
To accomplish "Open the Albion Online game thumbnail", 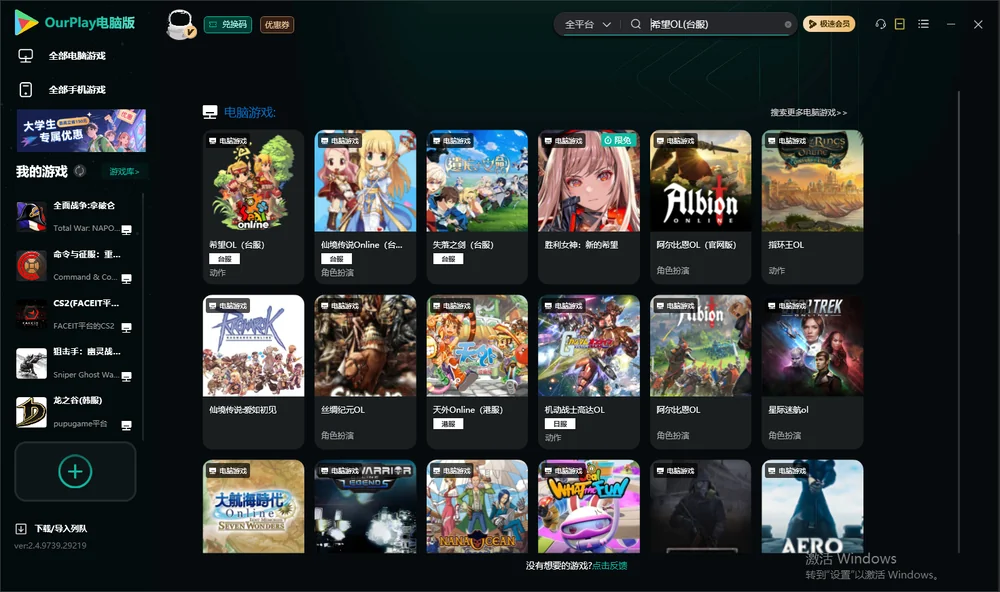I will coord(700,181).
